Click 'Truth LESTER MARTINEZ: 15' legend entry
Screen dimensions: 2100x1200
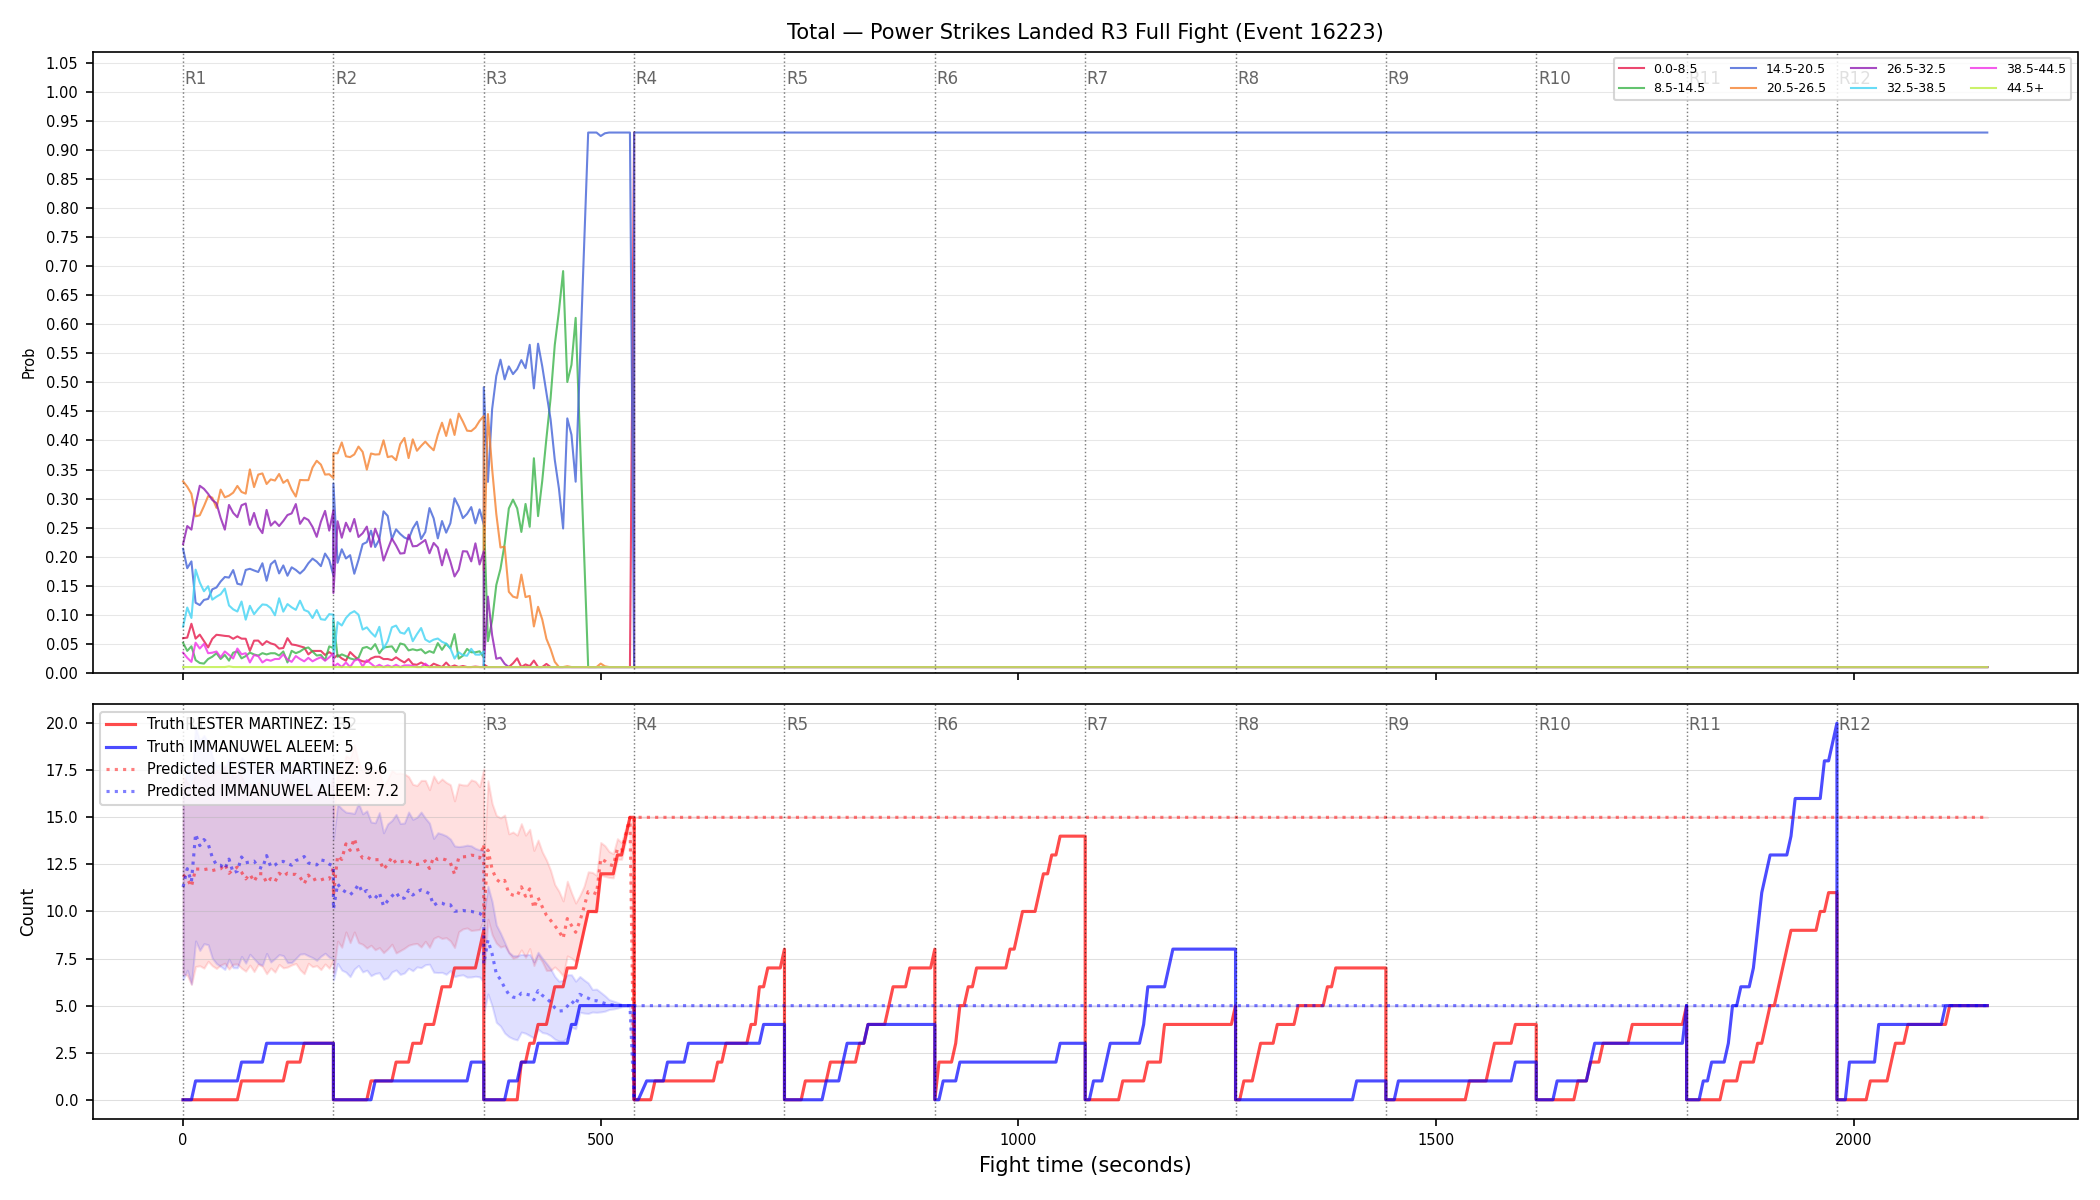228,724
